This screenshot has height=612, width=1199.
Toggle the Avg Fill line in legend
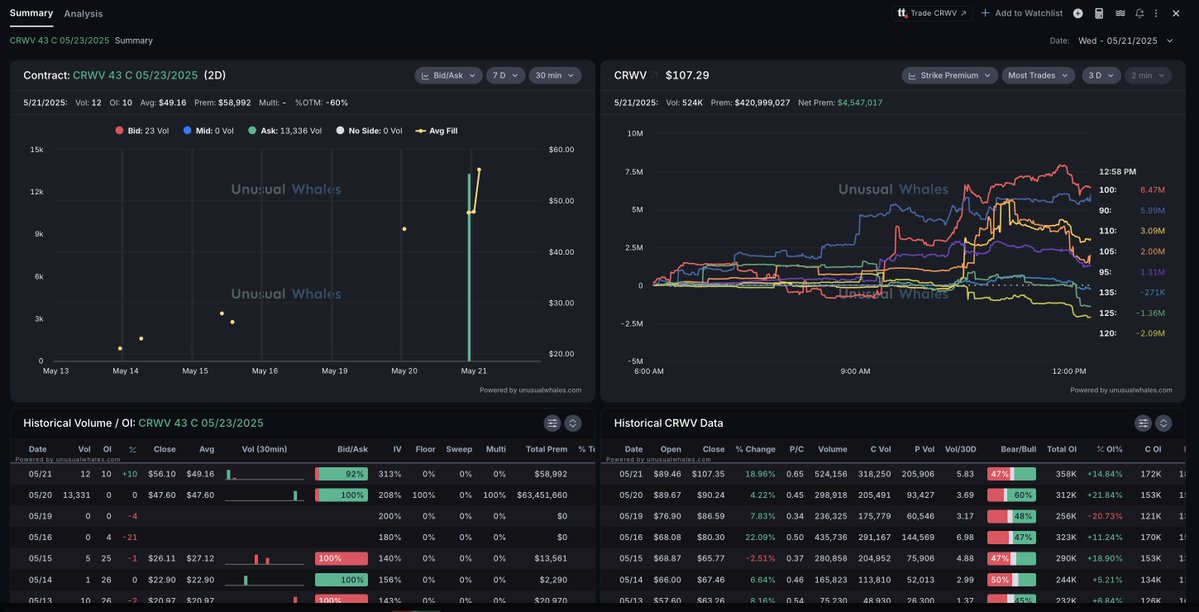click(x=436, y=131)
